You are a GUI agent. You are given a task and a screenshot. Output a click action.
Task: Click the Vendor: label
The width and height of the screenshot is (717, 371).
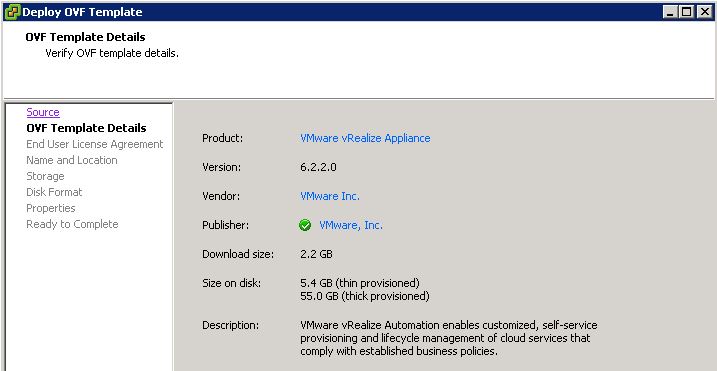point(221,196)
